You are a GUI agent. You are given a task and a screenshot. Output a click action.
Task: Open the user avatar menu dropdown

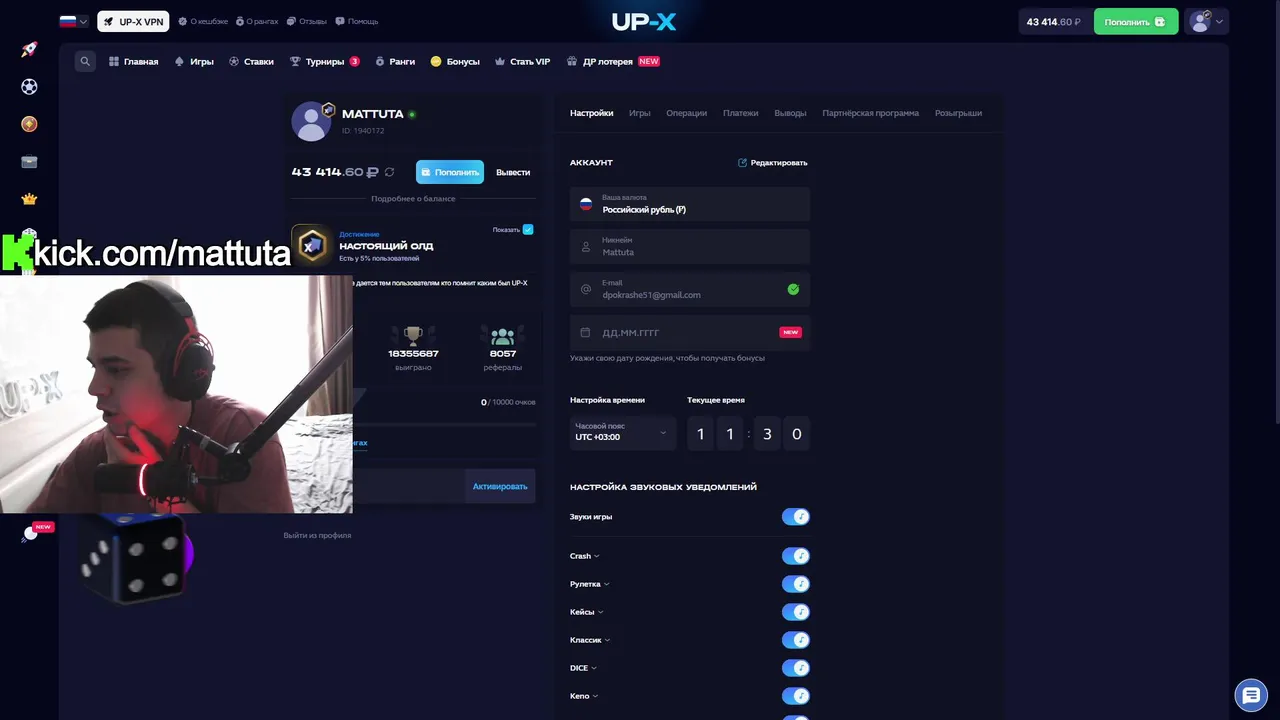[1207, 21]
